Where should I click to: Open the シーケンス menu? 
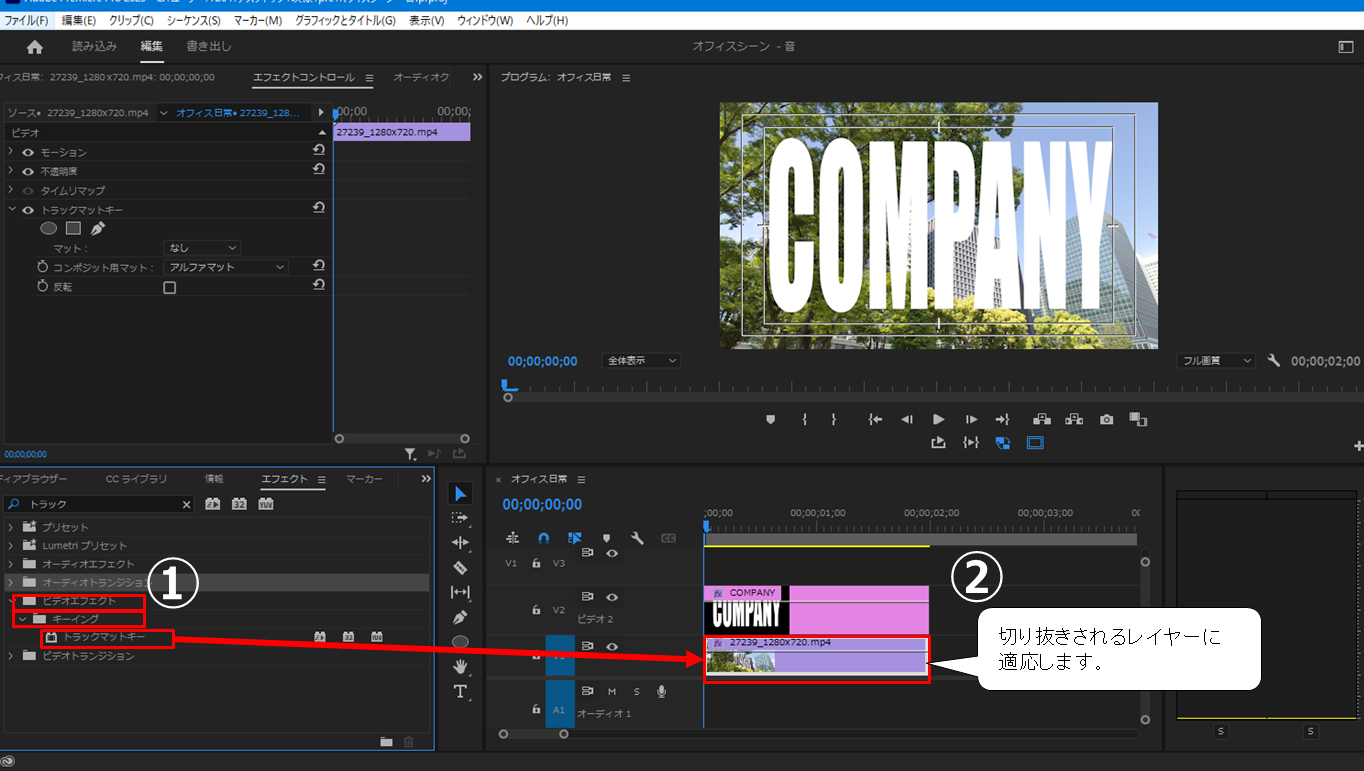(194, 21)
